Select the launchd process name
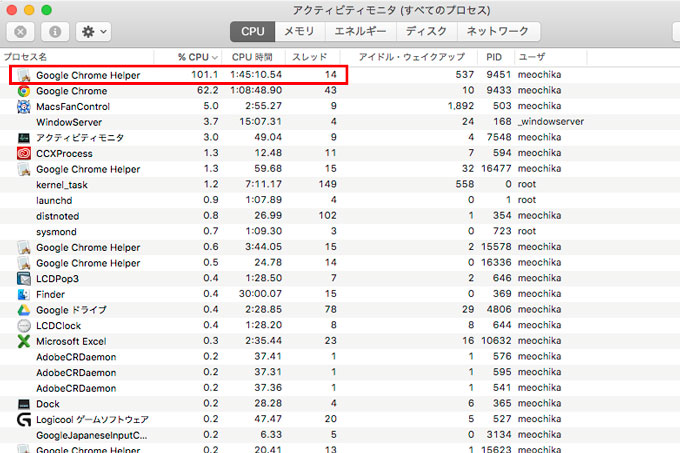Viewport: 680px width, 453px height. pos(54,201)
